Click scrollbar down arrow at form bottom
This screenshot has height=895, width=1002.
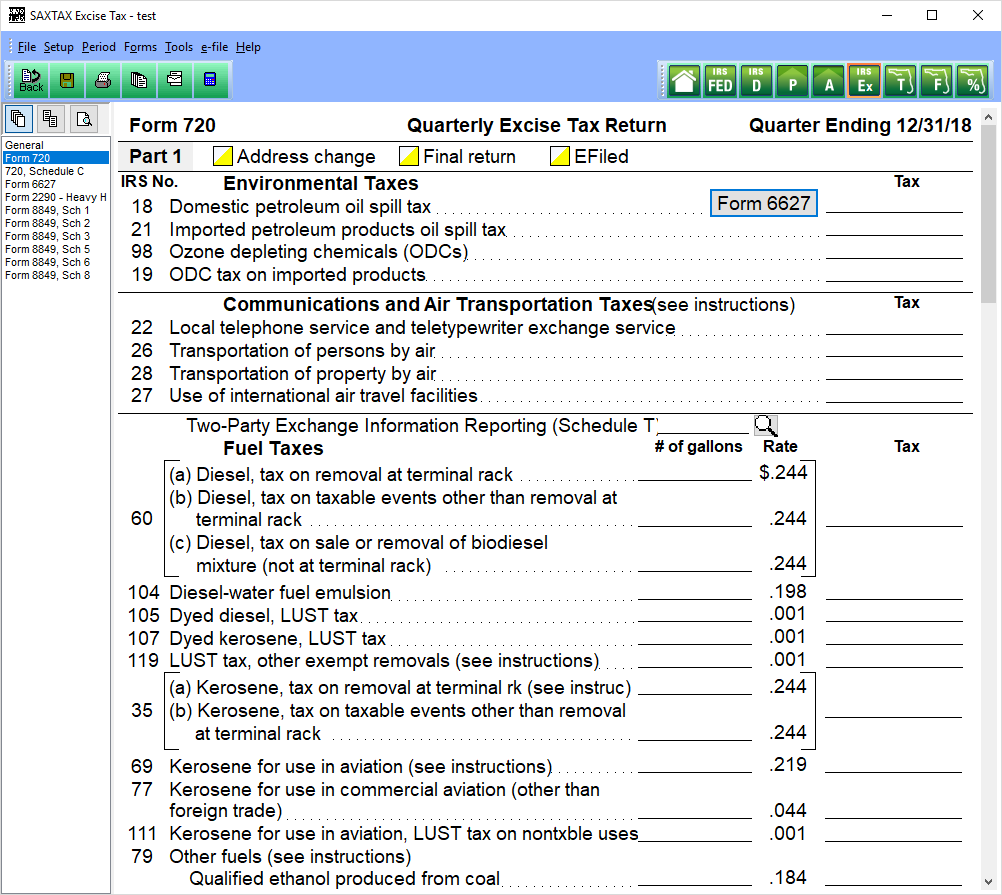click(989, 882)
